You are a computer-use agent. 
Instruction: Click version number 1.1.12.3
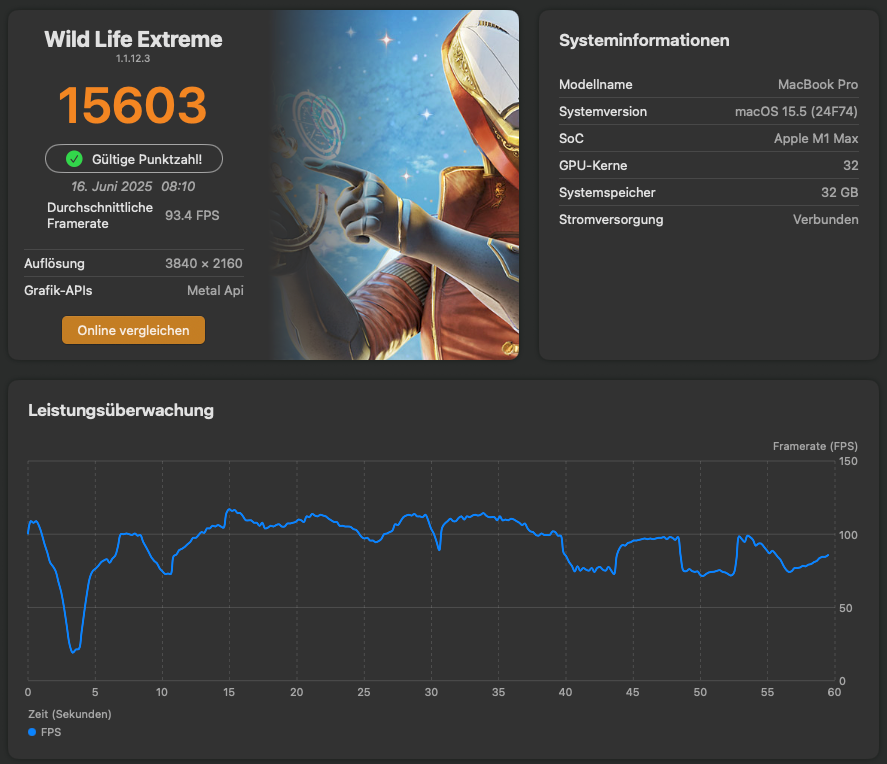point(133,58)
